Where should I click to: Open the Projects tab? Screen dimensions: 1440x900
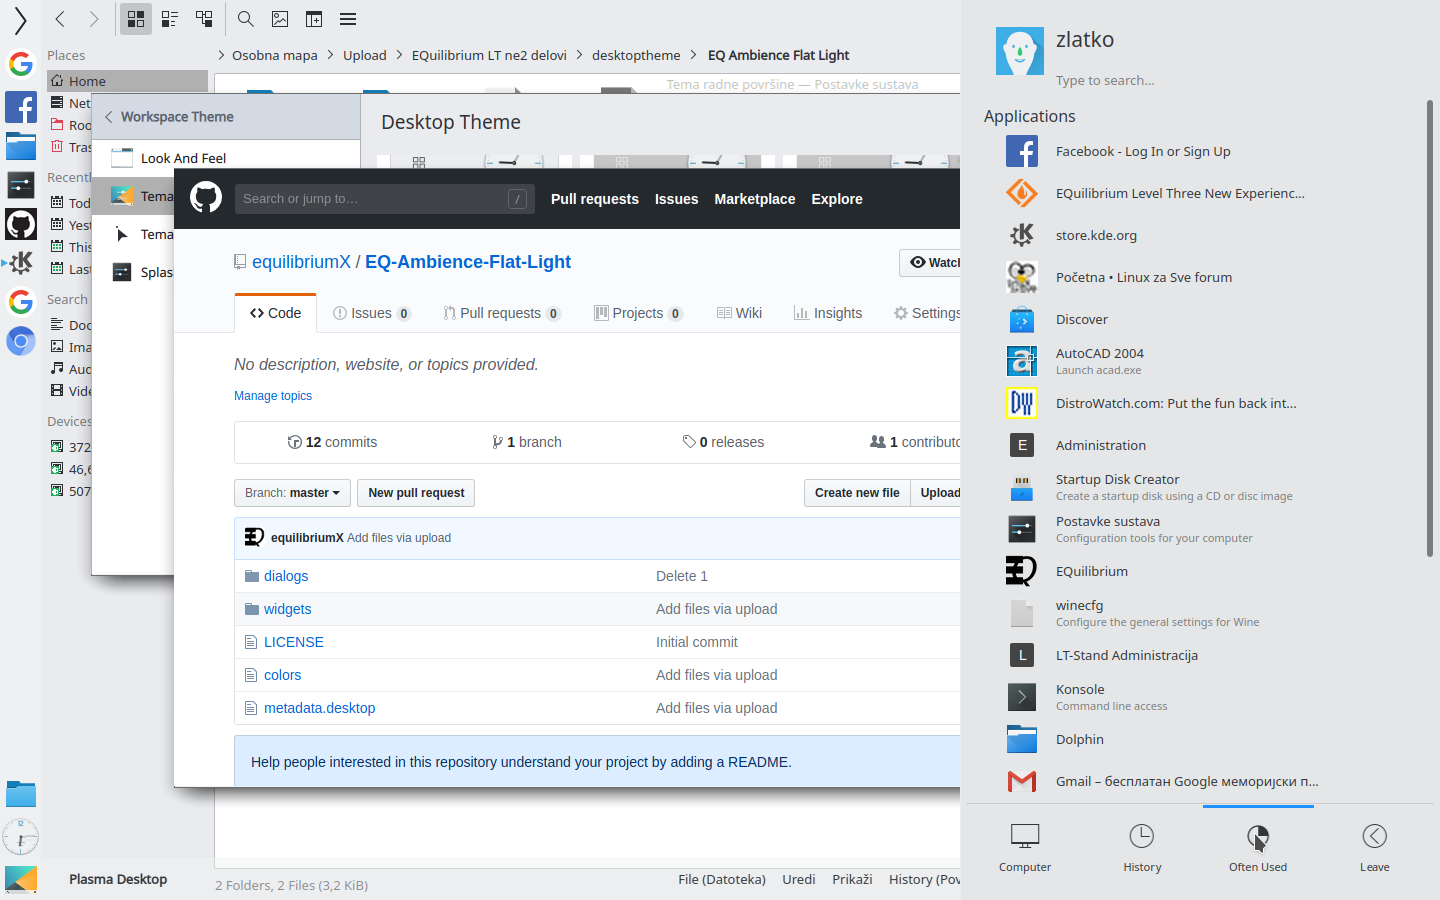pyautogui.click(x=638, y=313)
